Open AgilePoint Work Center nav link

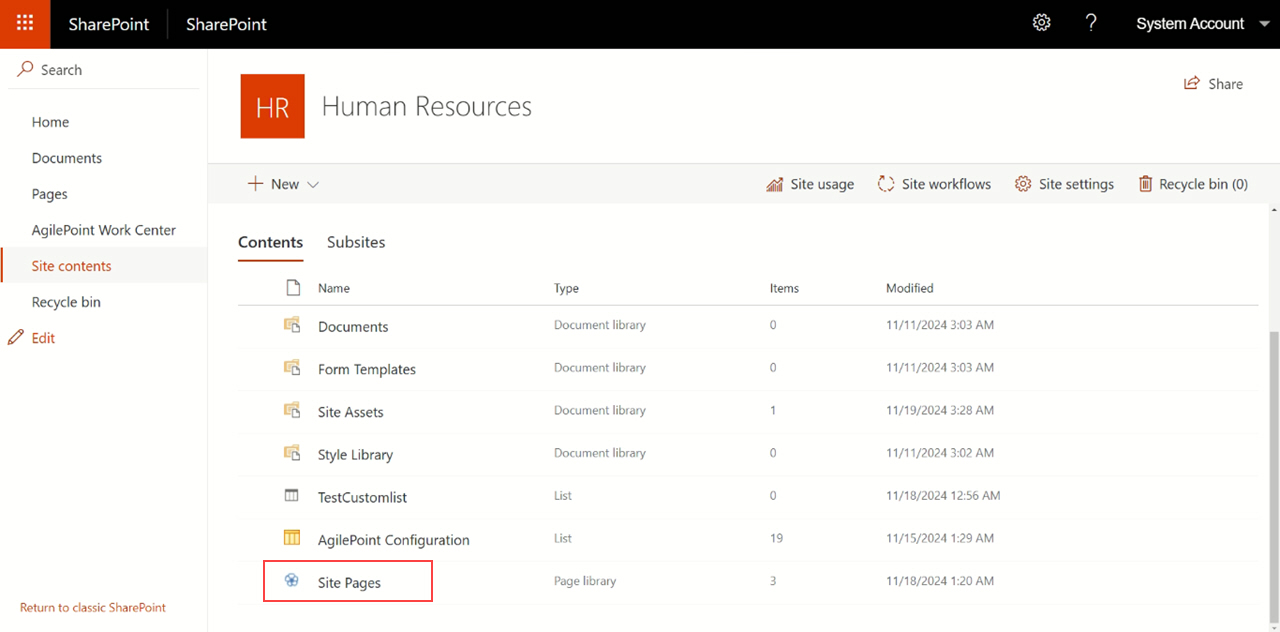tap(104, 230)
